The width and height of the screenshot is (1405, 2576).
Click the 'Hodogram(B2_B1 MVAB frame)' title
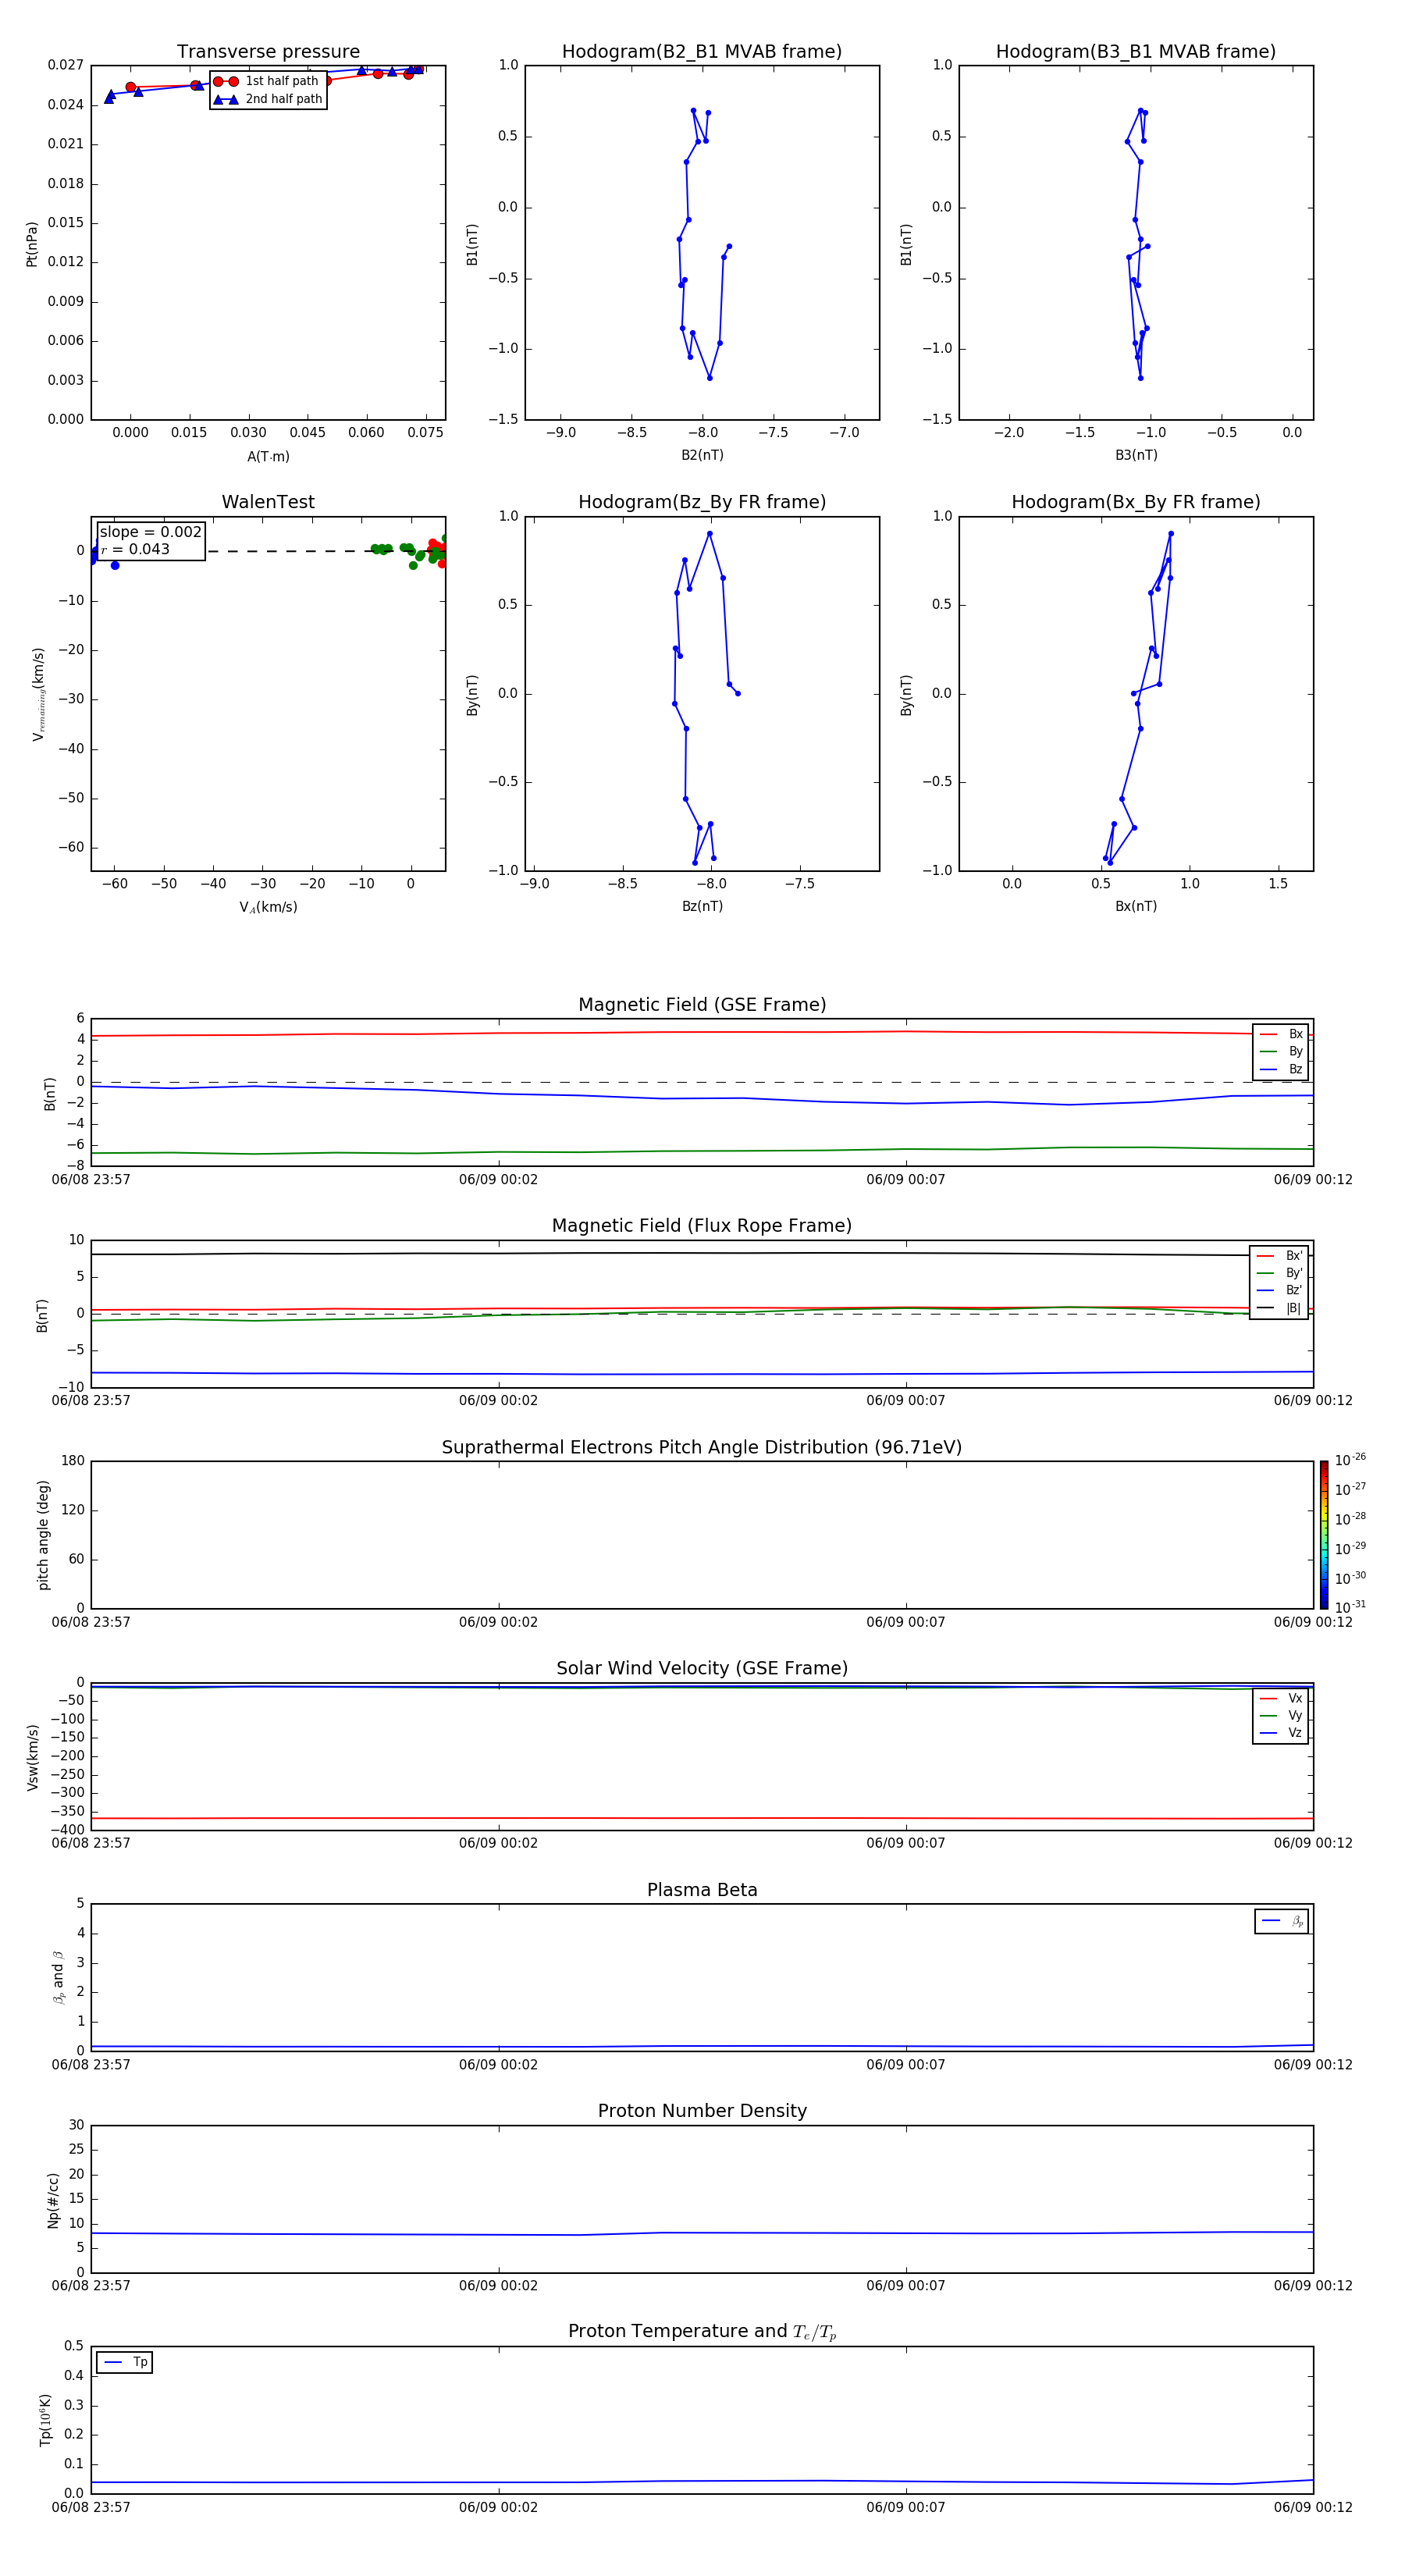[x=702, y=52]
